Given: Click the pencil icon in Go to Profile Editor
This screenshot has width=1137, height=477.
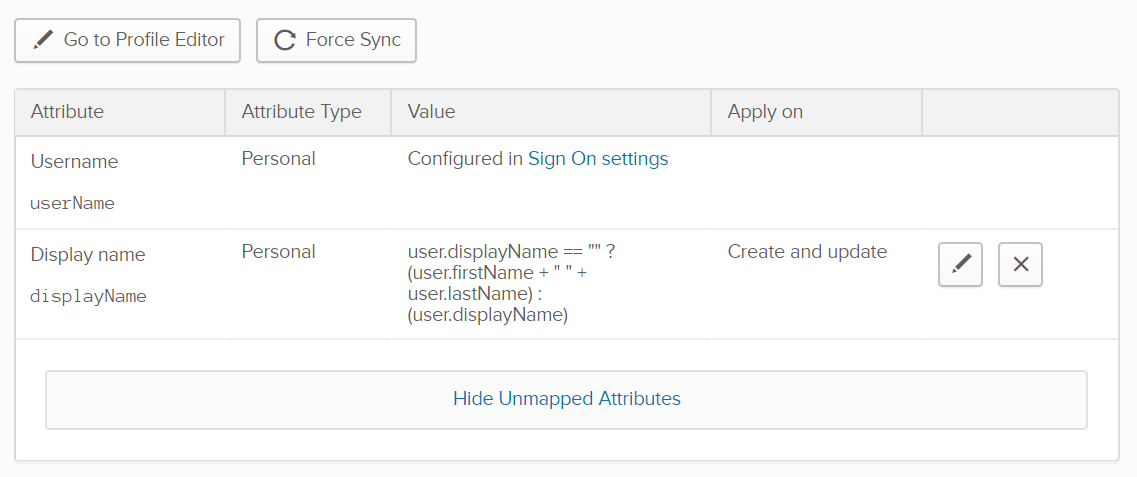Looking at the screenshot, I should (x=42, y=40).
